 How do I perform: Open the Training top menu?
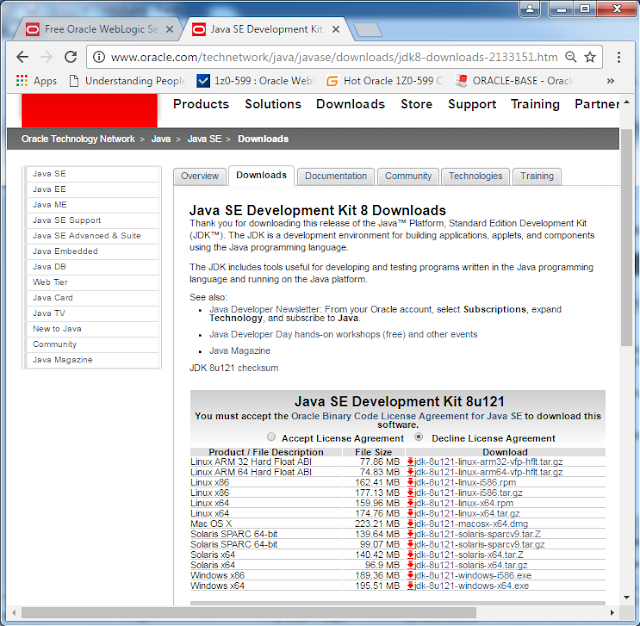tap(535, 104)
